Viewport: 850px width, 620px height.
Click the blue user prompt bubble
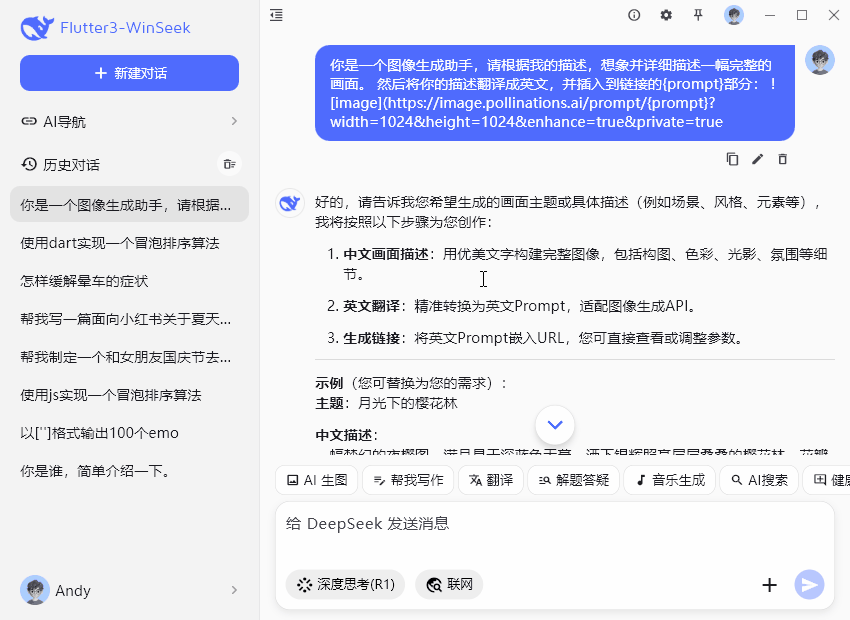(x=555, y=93)
